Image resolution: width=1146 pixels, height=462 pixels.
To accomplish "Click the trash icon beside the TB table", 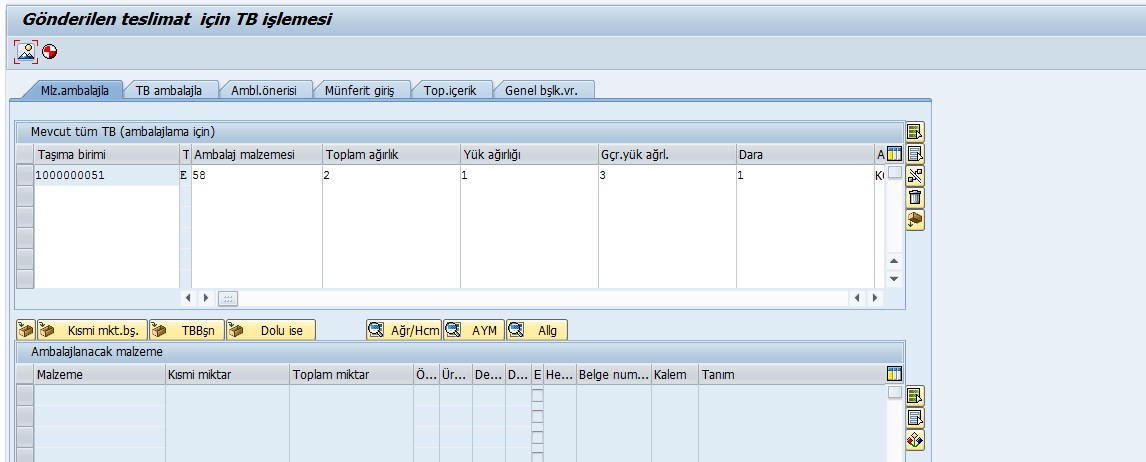I will click(915, 197).
